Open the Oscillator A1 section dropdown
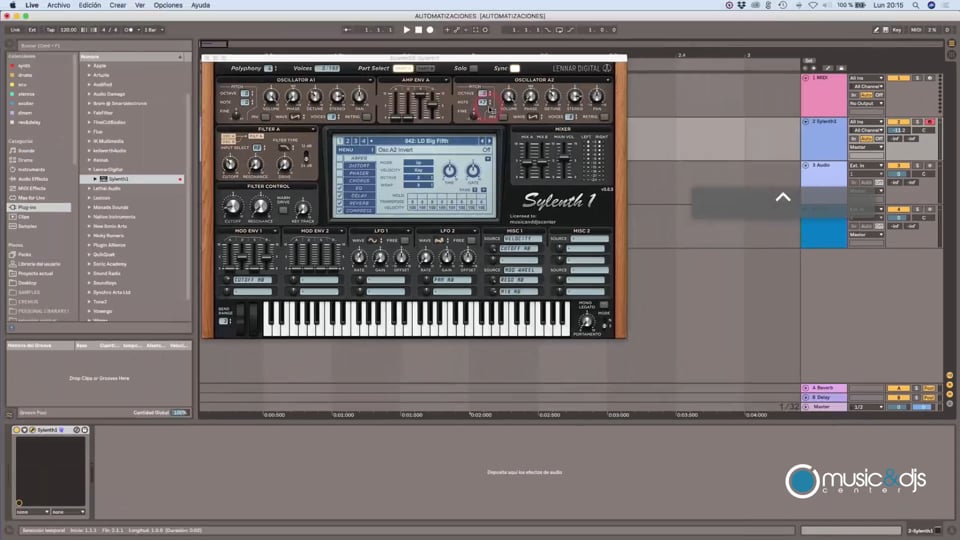The height and width of the screenshot is (540, 960). click(x=370, y=80)
